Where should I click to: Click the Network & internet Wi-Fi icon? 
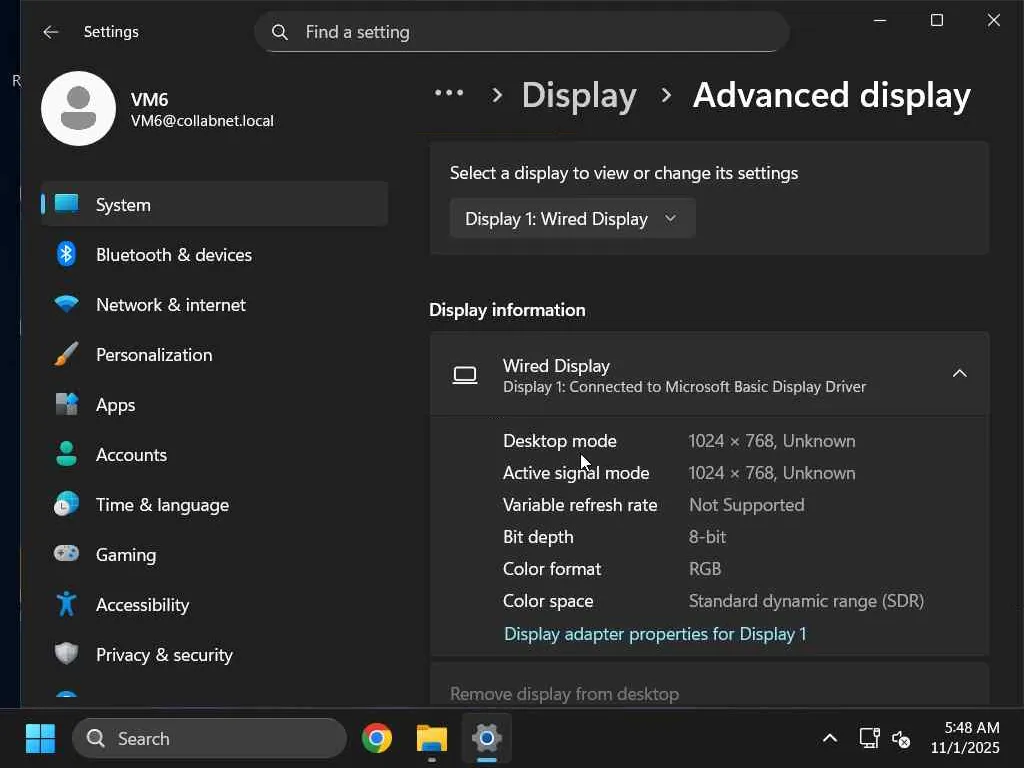(66, 304)
